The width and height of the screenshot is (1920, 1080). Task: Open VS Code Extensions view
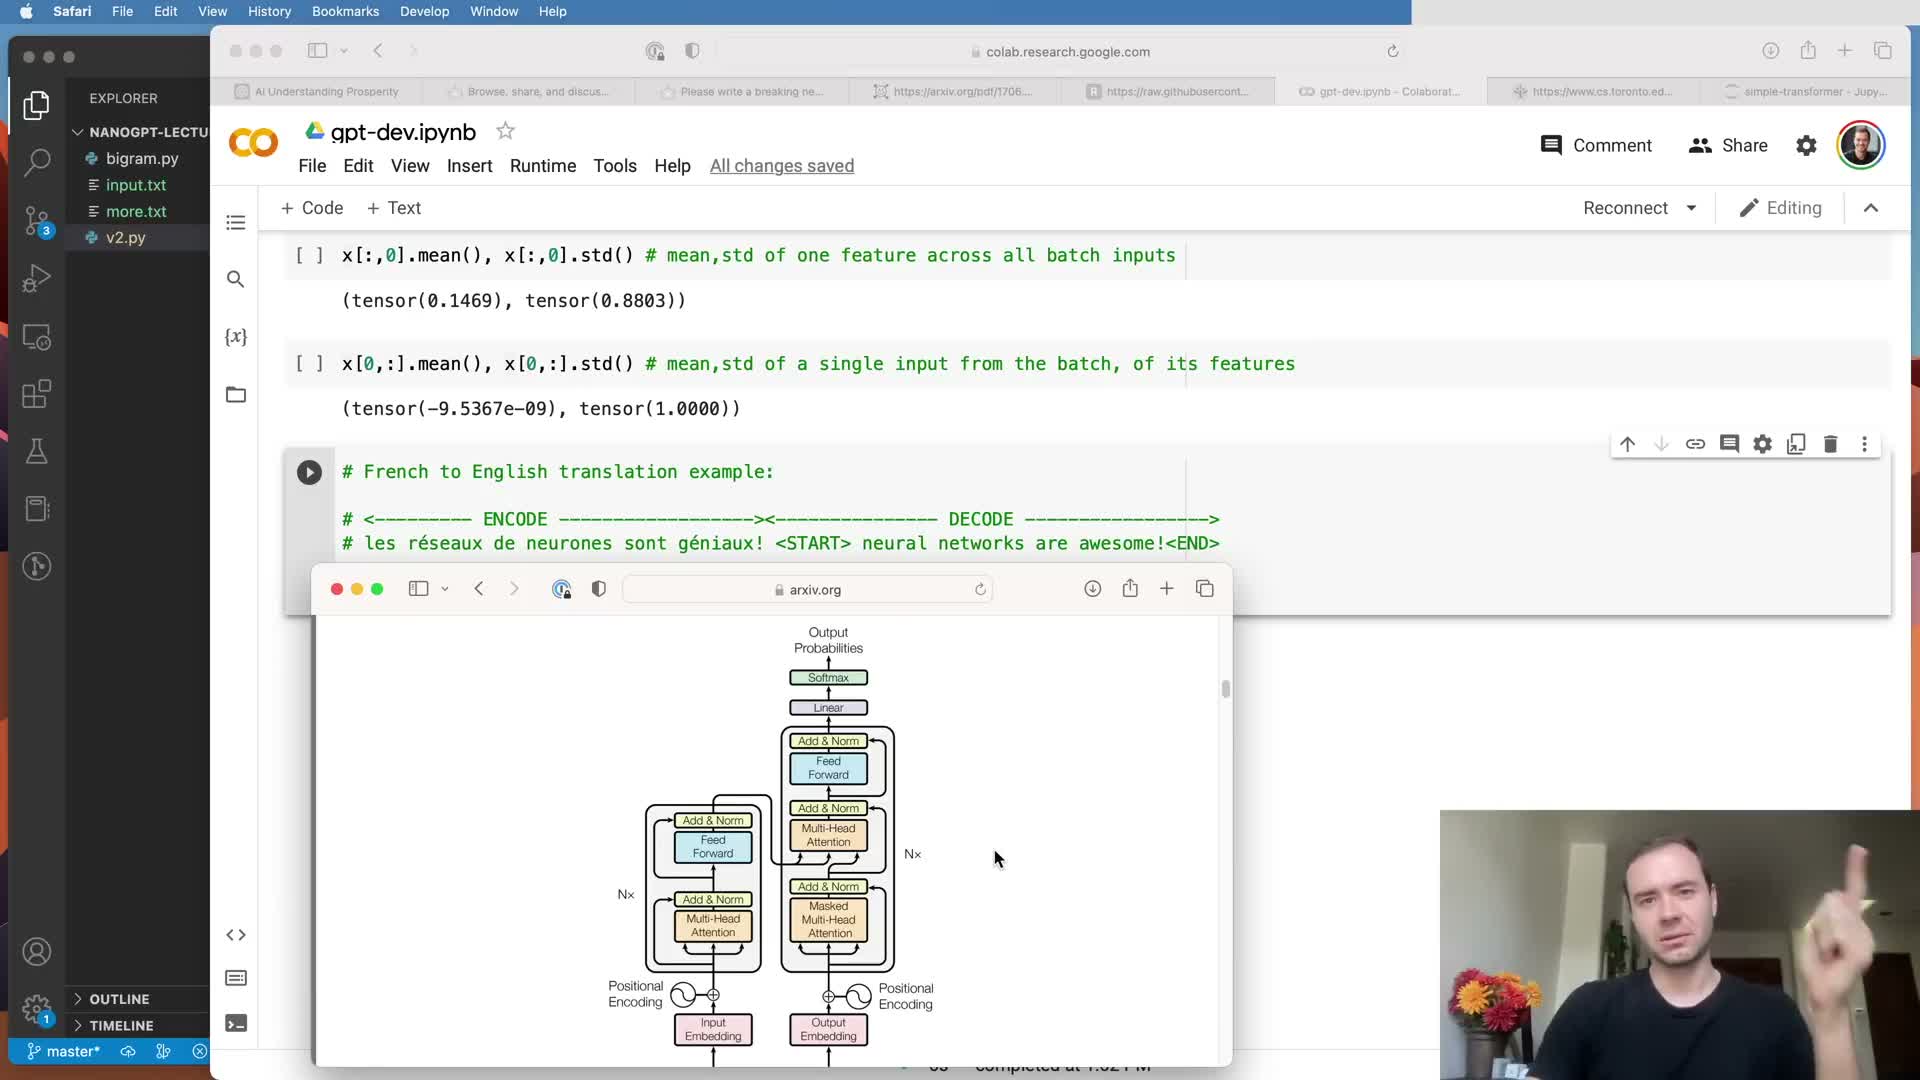[37, 394]
